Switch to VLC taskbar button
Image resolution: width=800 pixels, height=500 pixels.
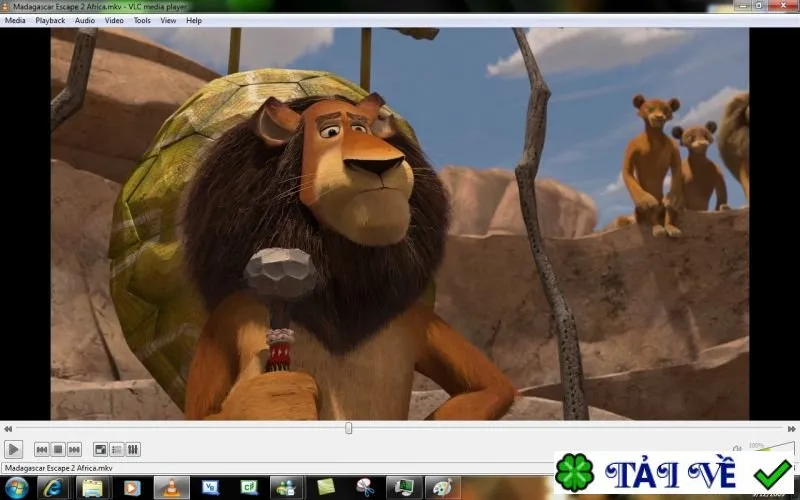(x=171, y=488)
